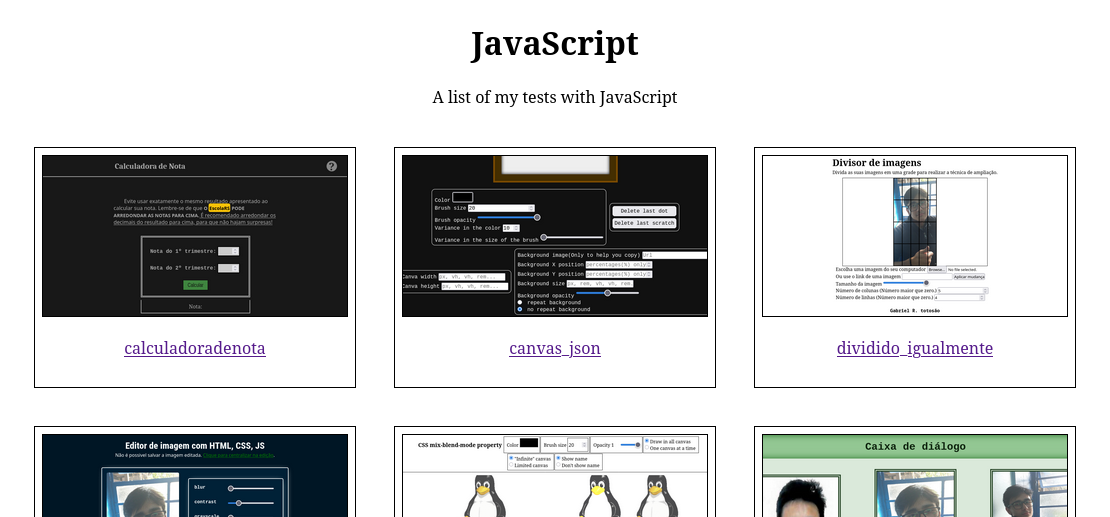Open the canvas_json link
Screen dimensions: 1110x517
555,348
